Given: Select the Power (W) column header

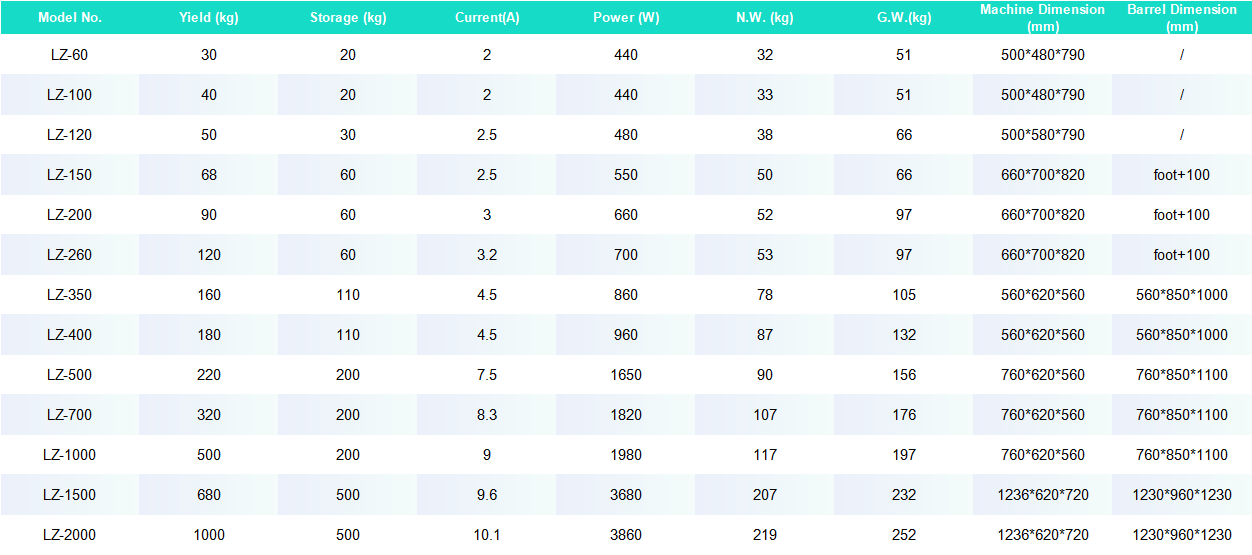Looking at the screenshot, I should coord(625,18).
